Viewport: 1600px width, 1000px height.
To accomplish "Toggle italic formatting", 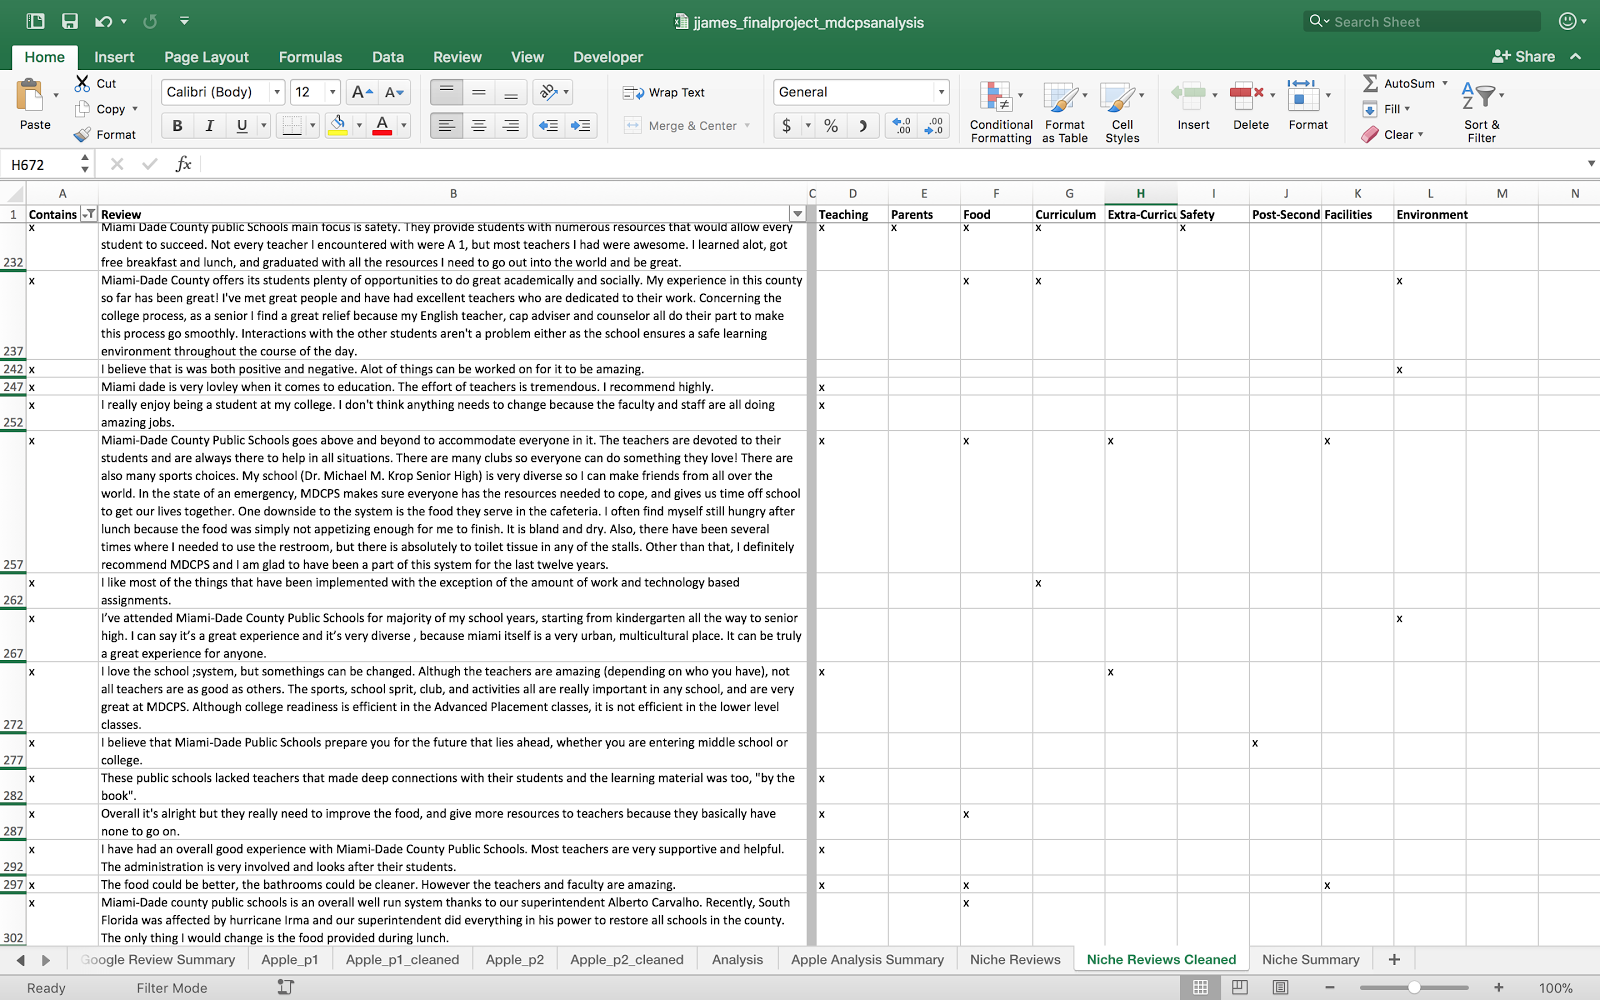I will tap(209, 126).
